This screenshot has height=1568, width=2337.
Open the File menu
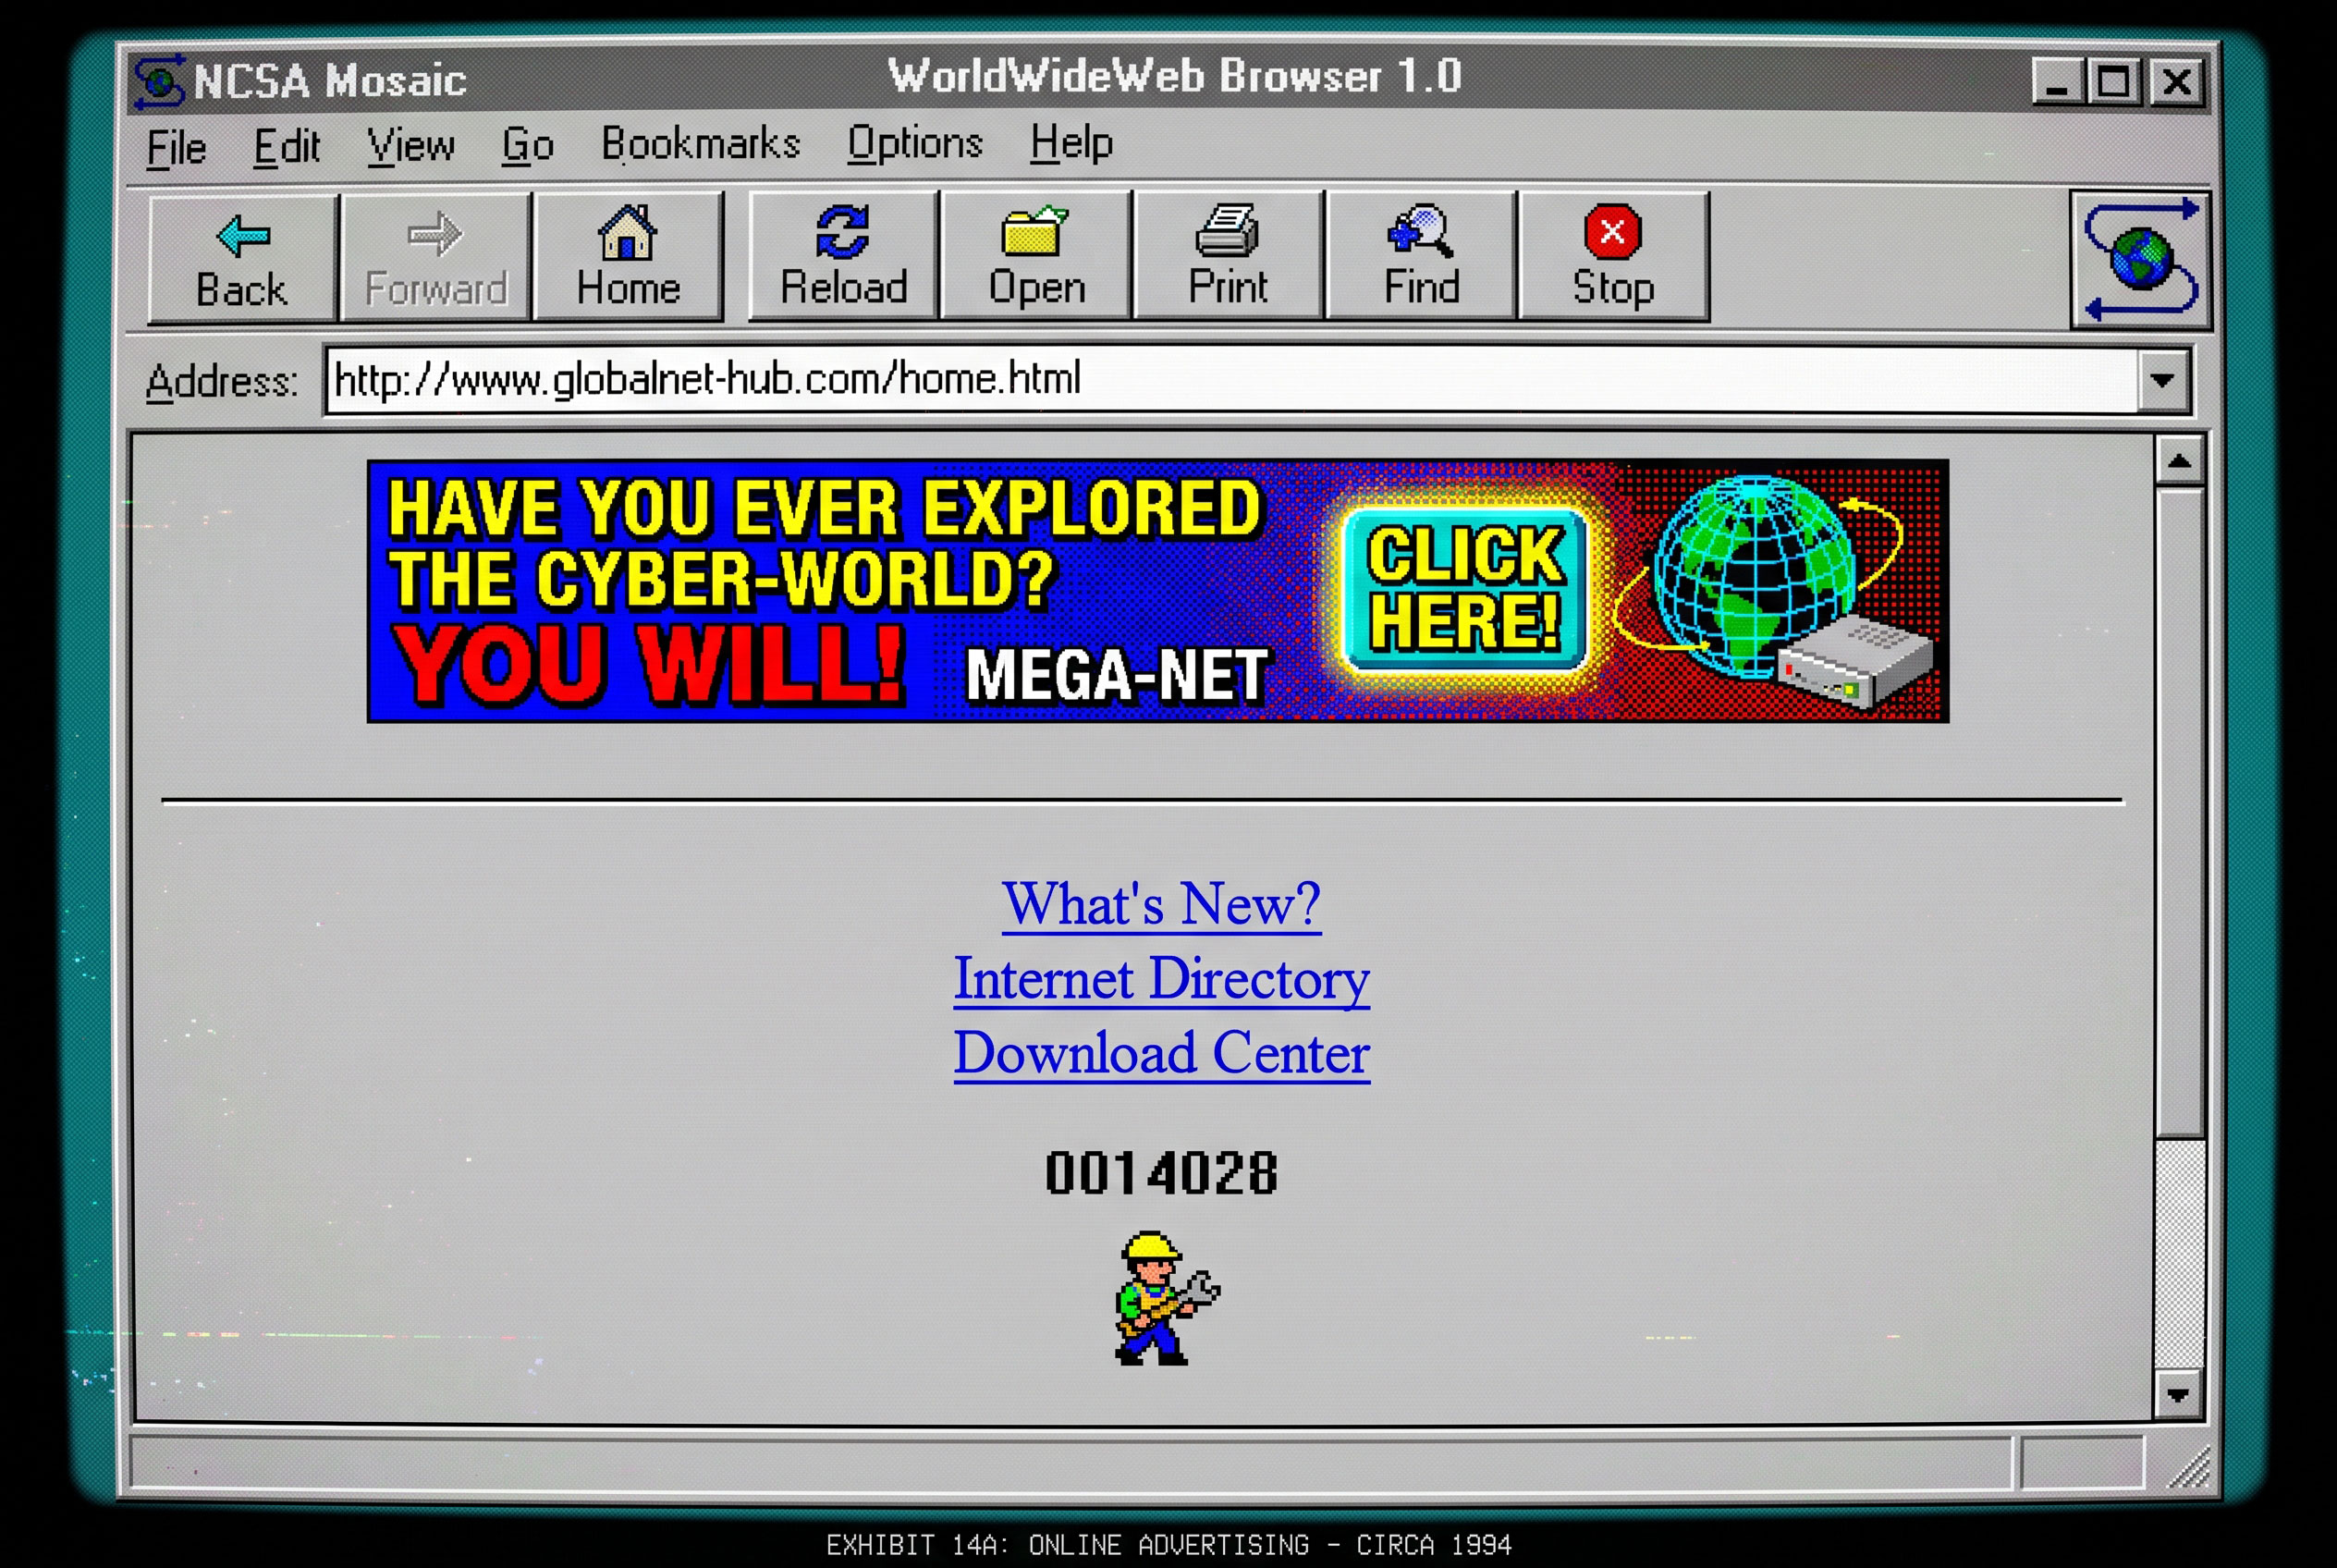176,148
